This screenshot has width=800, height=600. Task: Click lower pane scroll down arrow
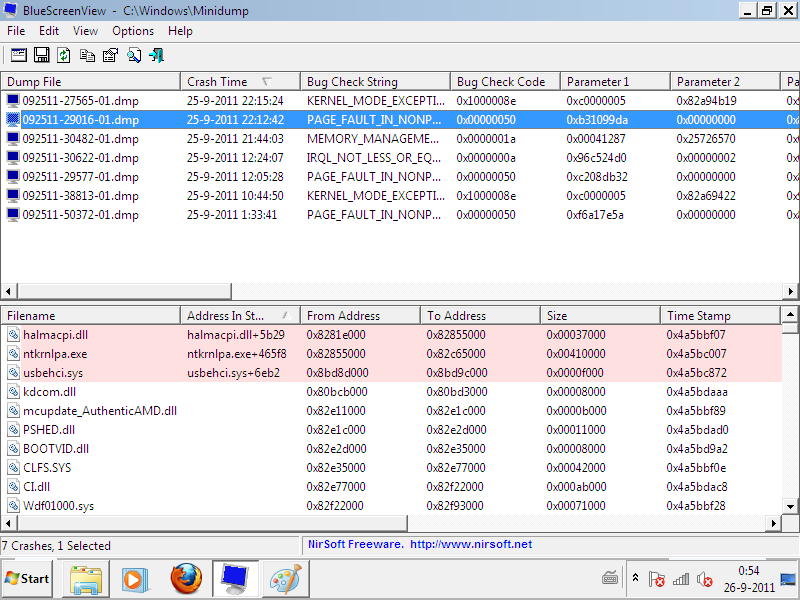(x=790, y=506)
